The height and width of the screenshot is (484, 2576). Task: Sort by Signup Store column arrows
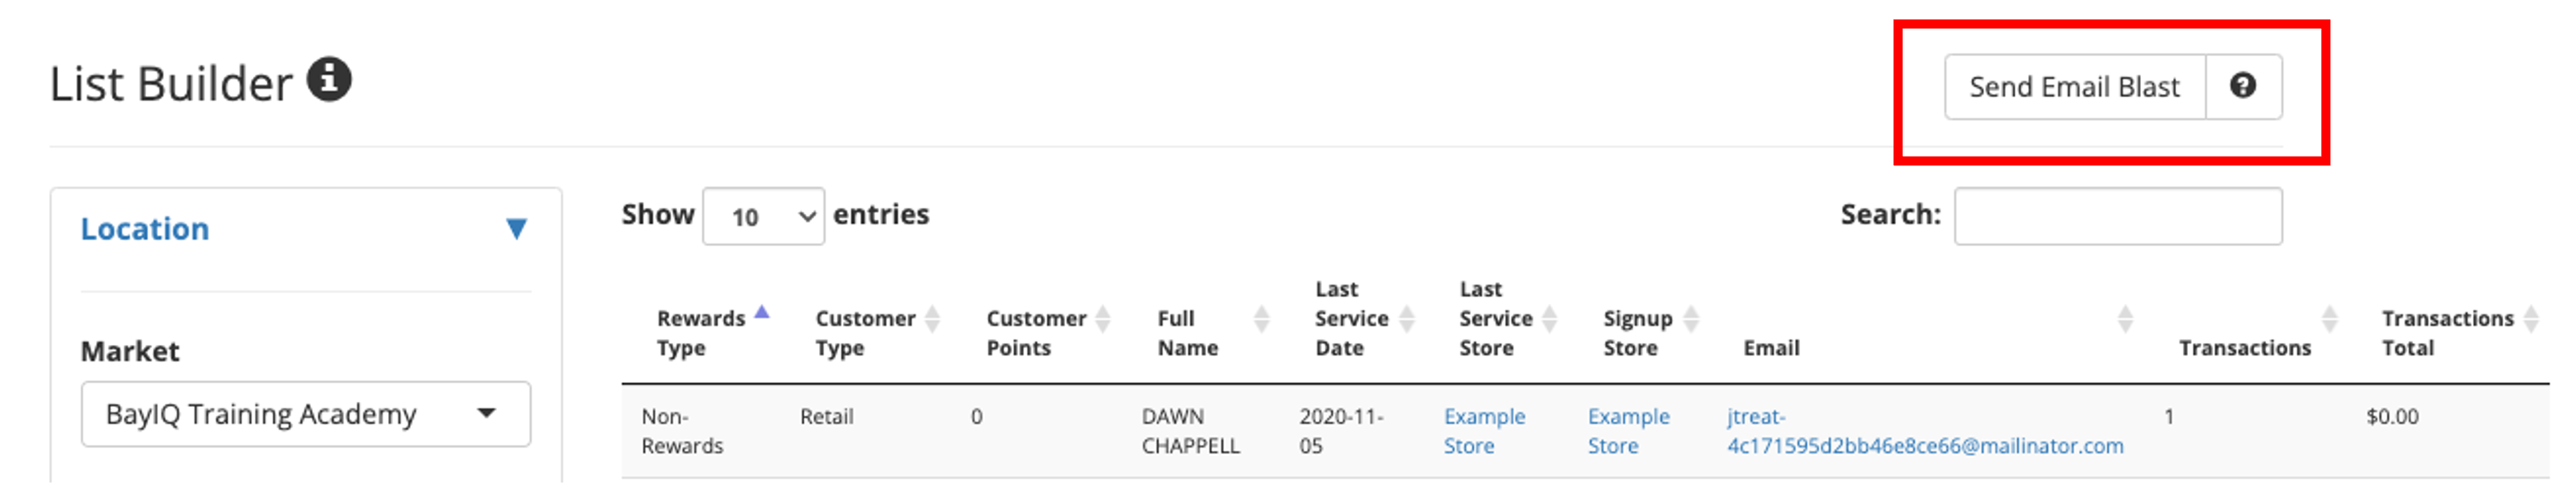(x=1691, y=319)
